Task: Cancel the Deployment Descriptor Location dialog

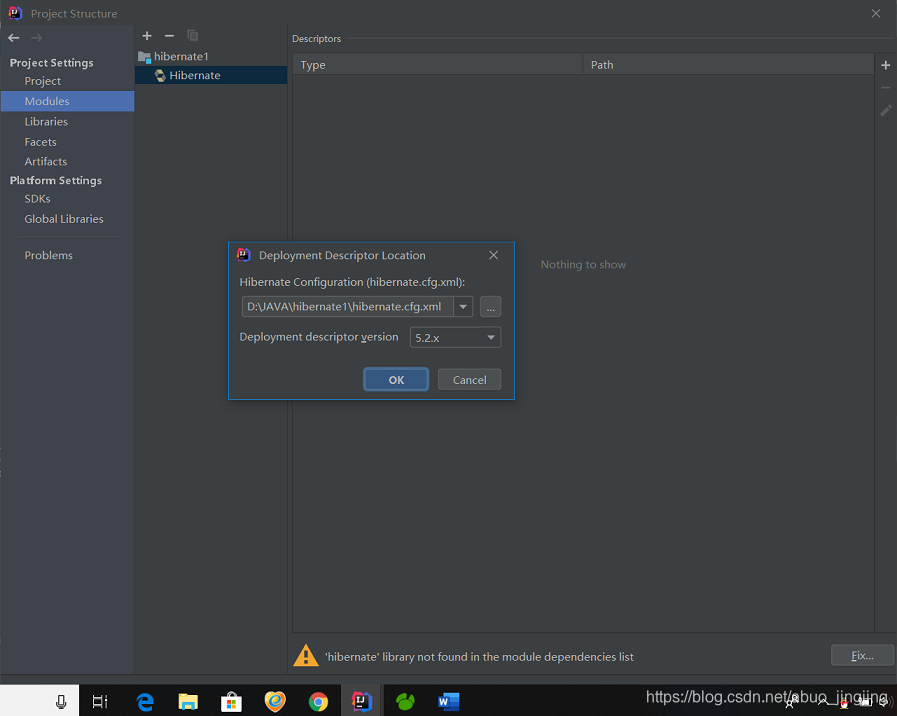Action: coord(470,380)
